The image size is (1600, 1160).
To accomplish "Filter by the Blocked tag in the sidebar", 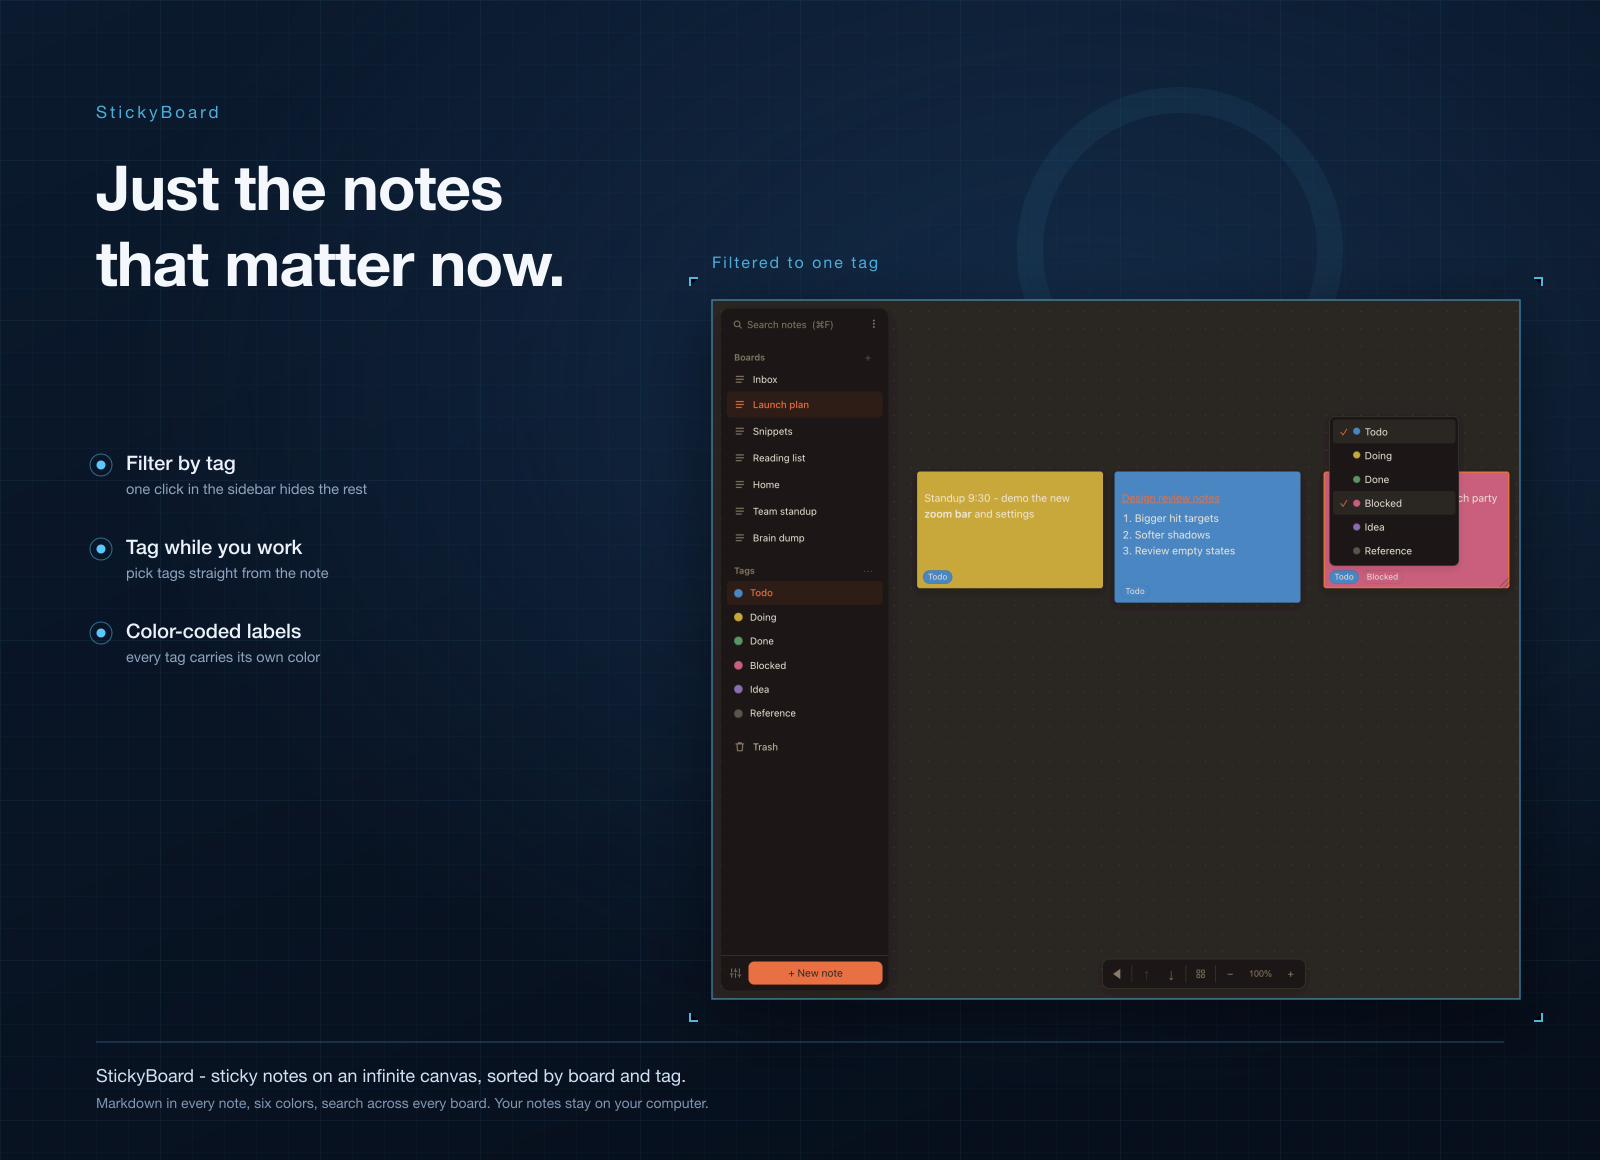I will pos(804,666).
